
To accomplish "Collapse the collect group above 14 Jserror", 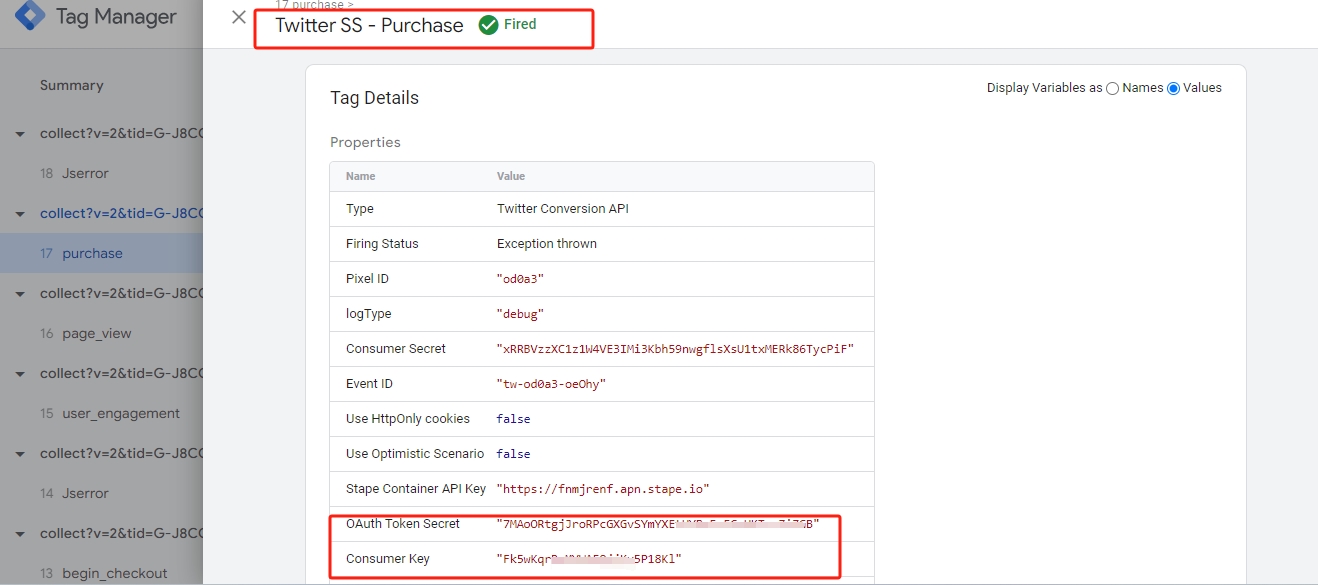I will tap(20, 454).
